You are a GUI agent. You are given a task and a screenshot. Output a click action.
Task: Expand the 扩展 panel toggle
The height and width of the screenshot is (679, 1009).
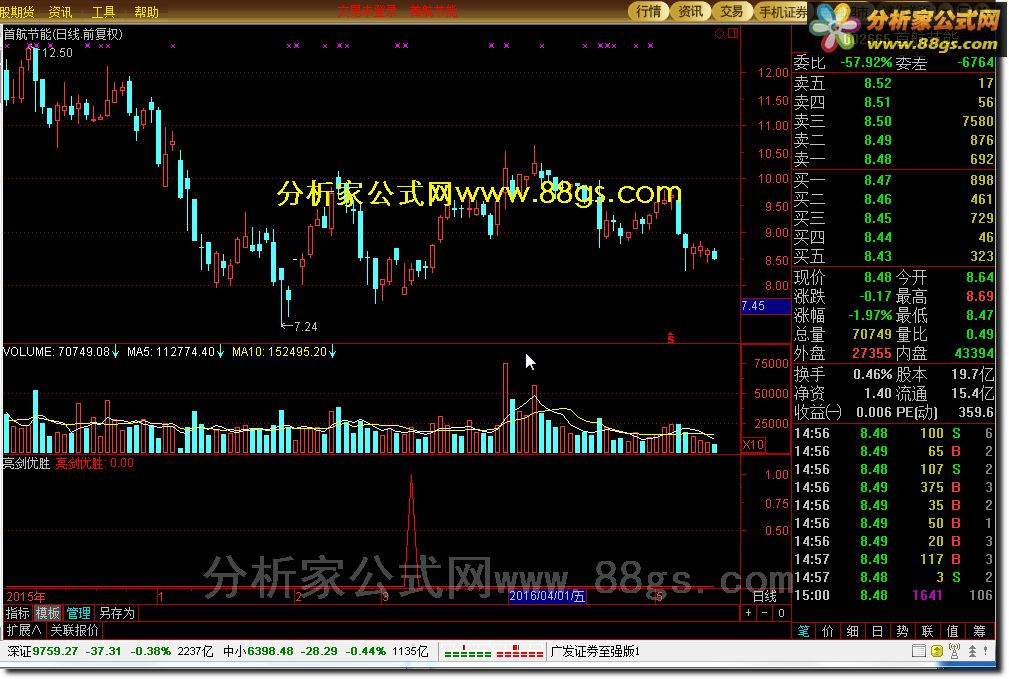[x=24, y=629]
